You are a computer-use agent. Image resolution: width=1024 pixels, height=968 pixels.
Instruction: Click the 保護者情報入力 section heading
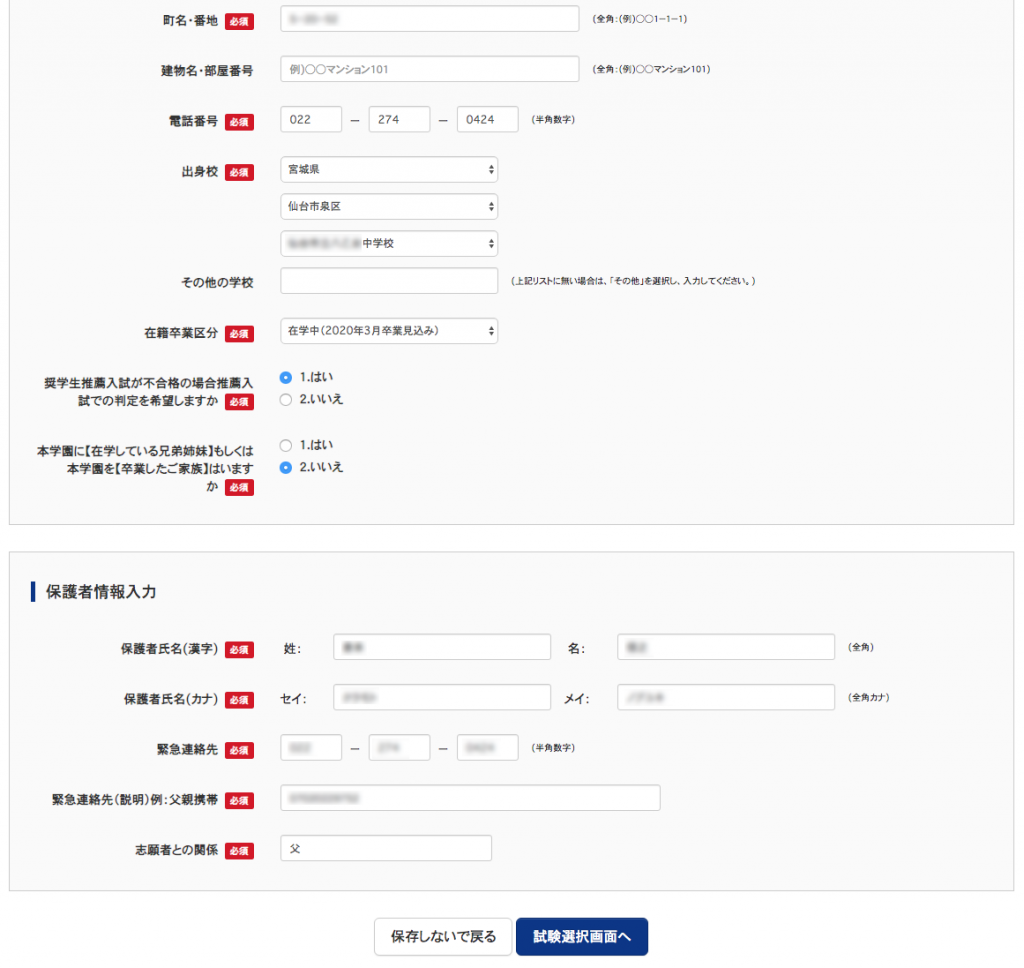point(101,592)
